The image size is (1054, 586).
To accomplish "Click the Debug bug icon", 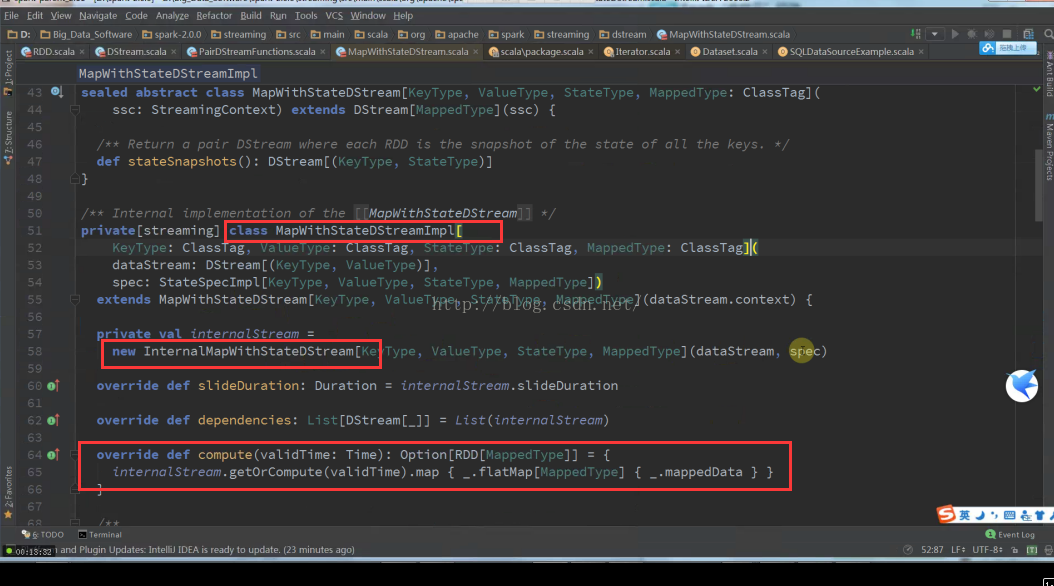I will pyautogui.click(x=972, y=34).
